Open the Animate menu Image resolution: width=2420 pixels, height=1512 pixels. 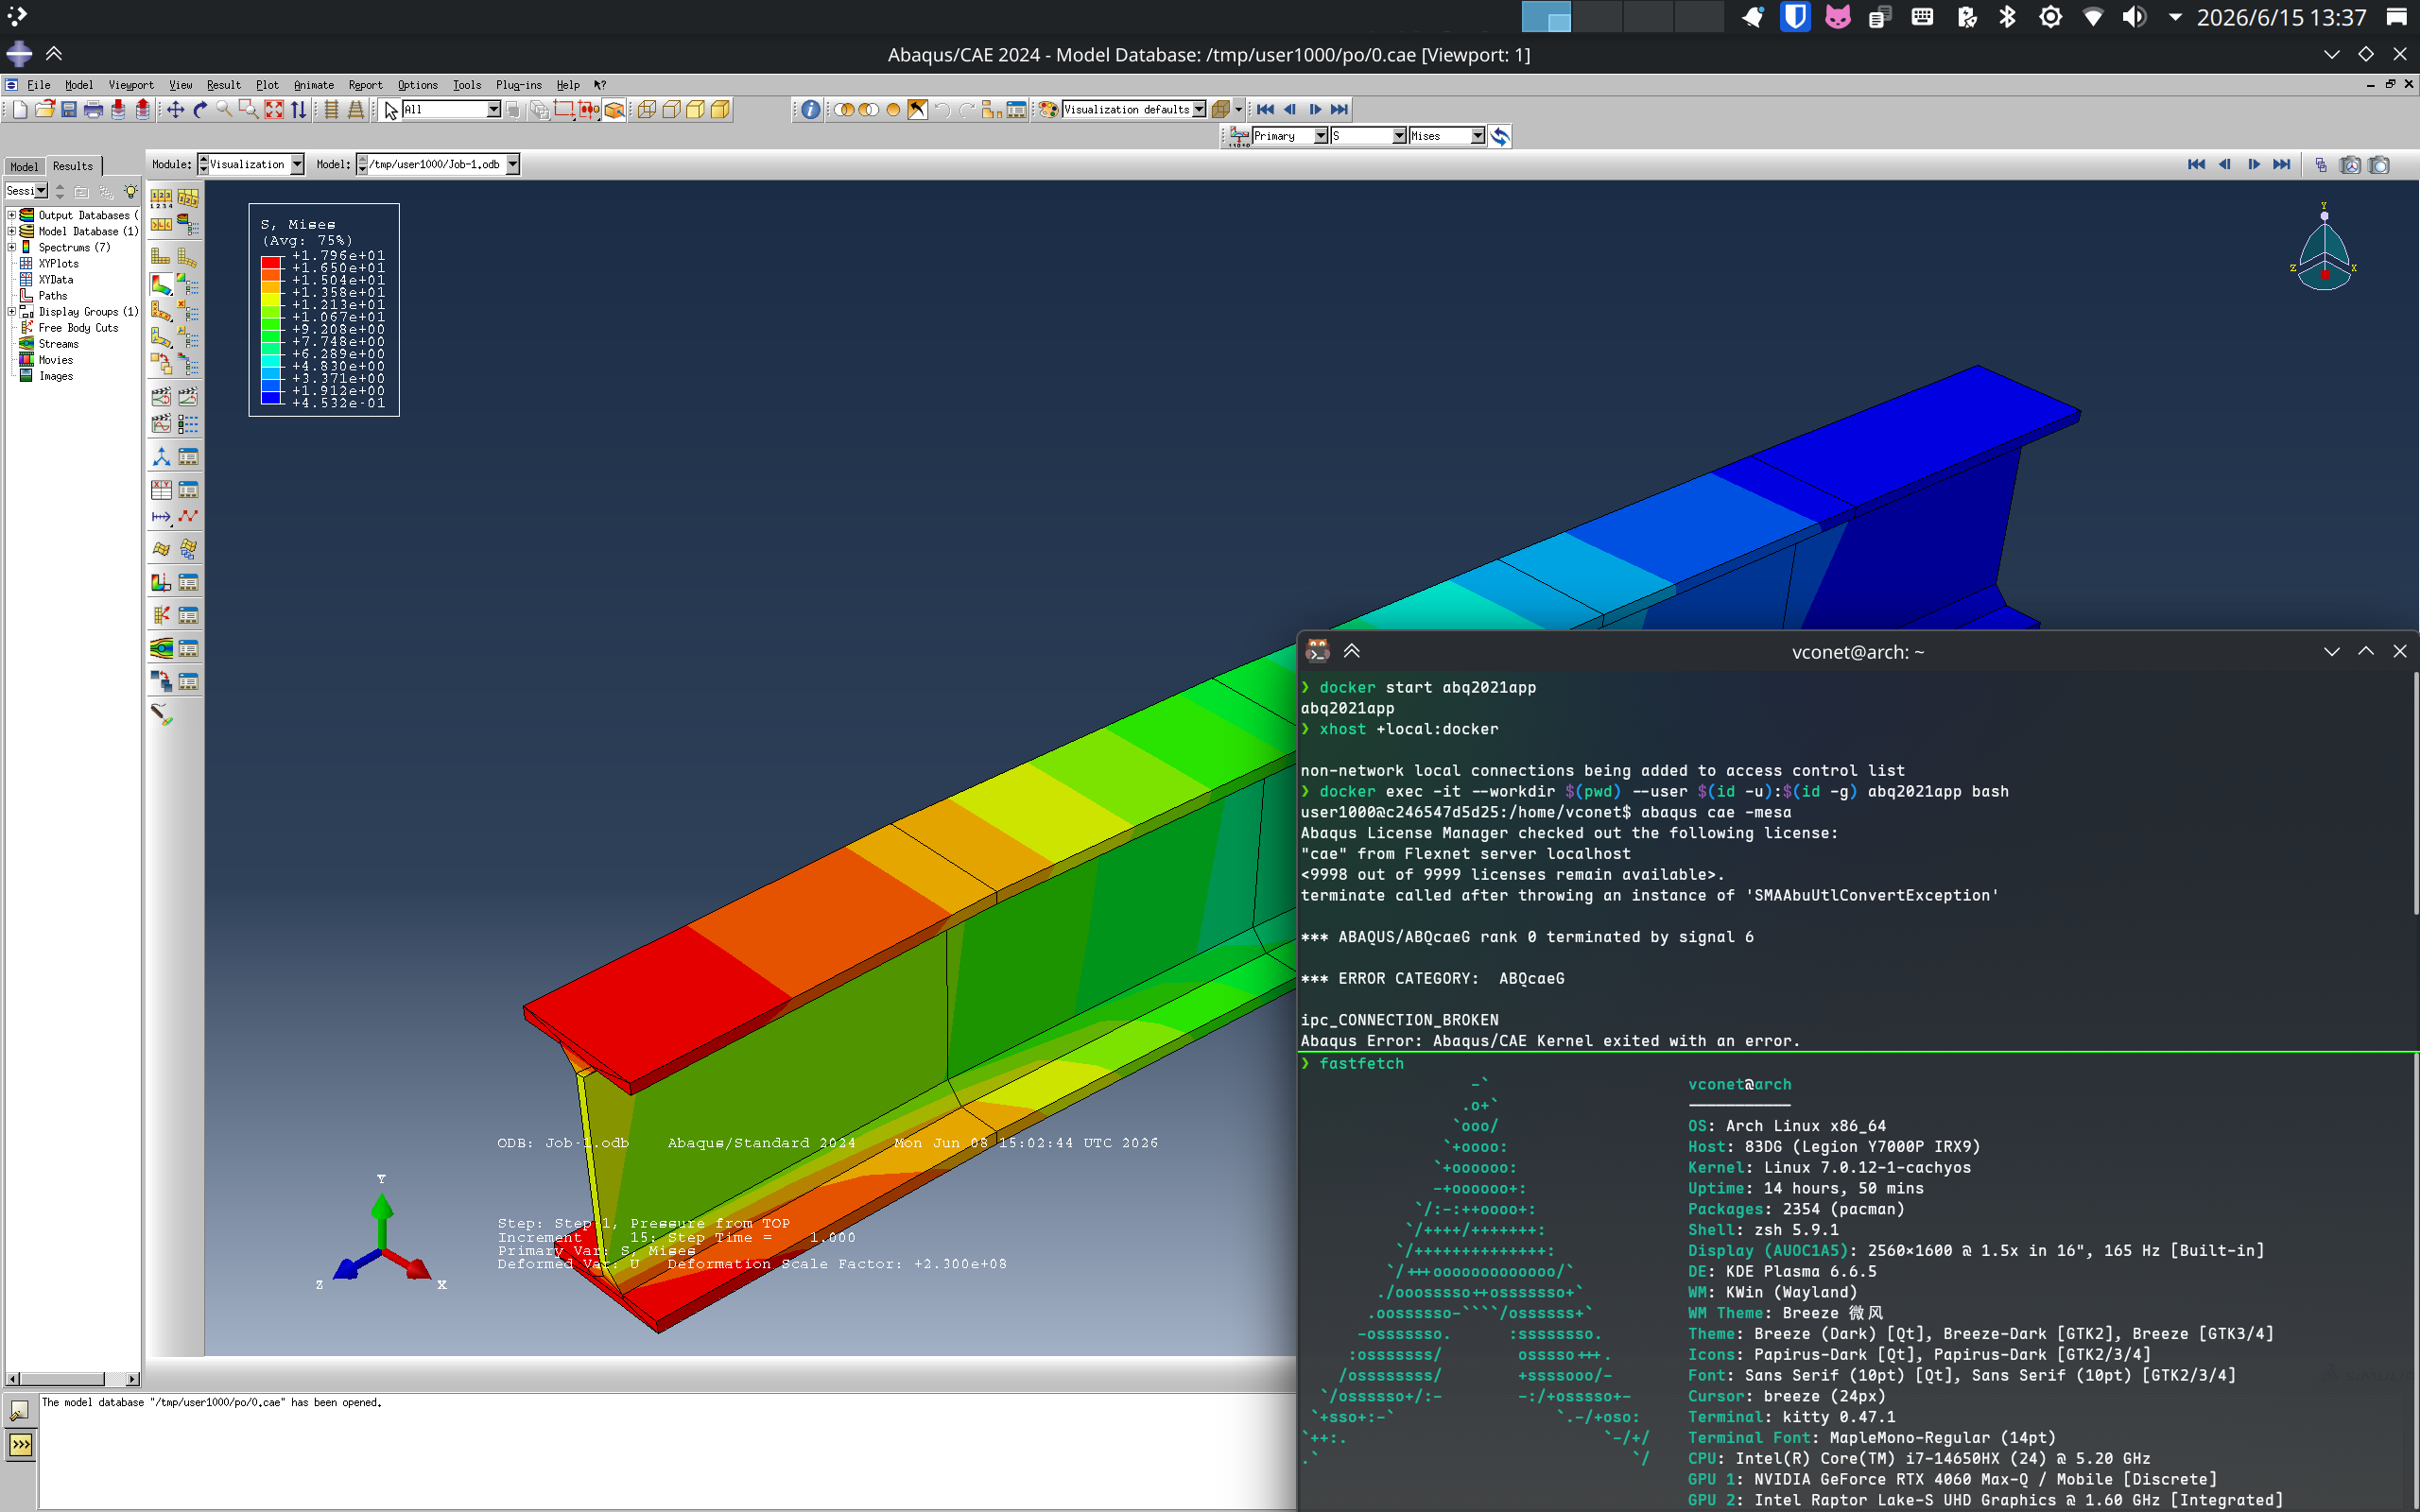[x=314, y=85]
